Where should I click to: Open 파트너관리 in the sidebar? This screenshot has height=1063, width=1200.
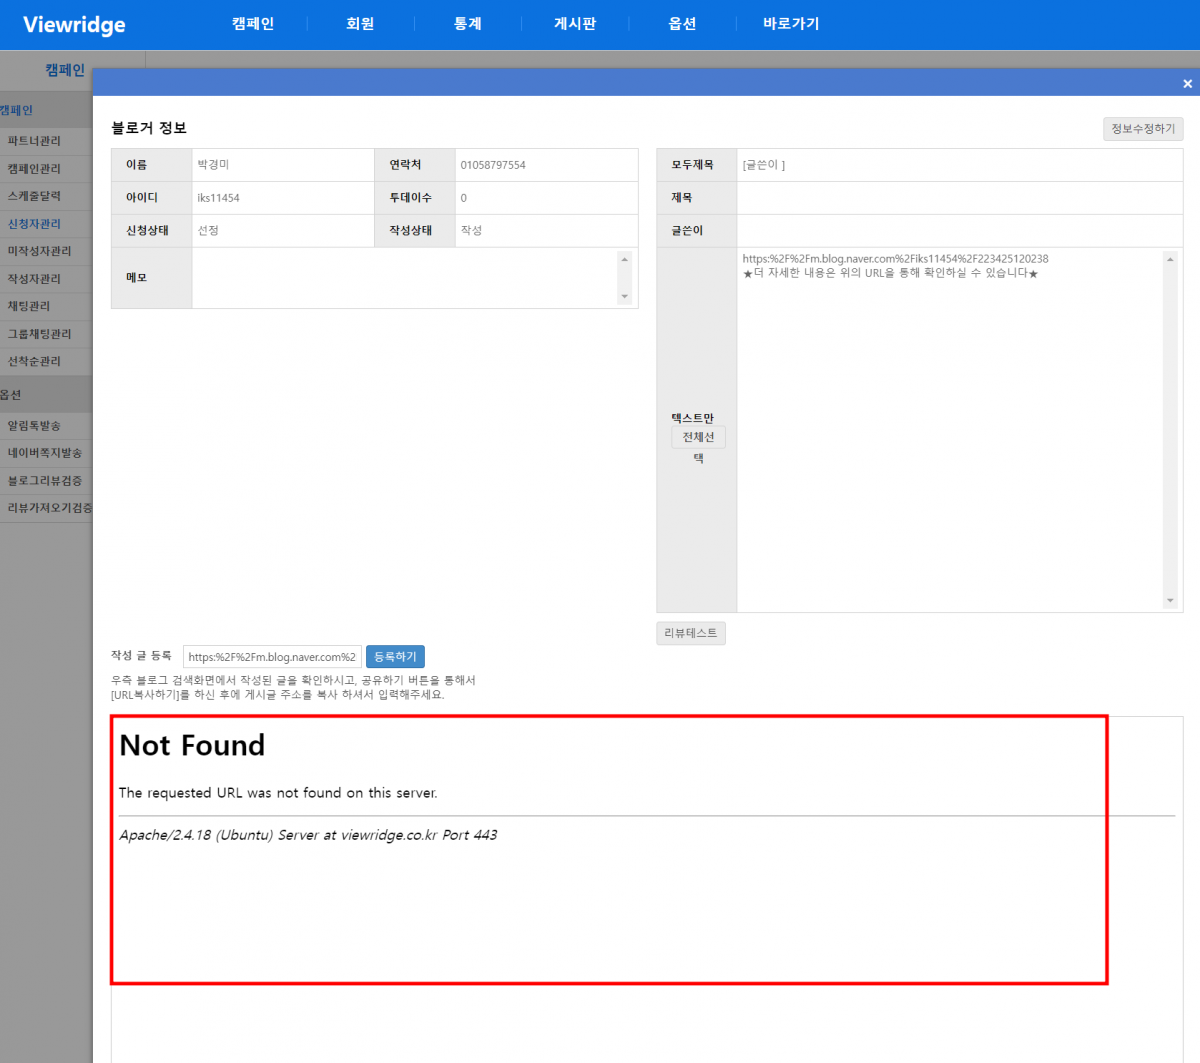35,141
